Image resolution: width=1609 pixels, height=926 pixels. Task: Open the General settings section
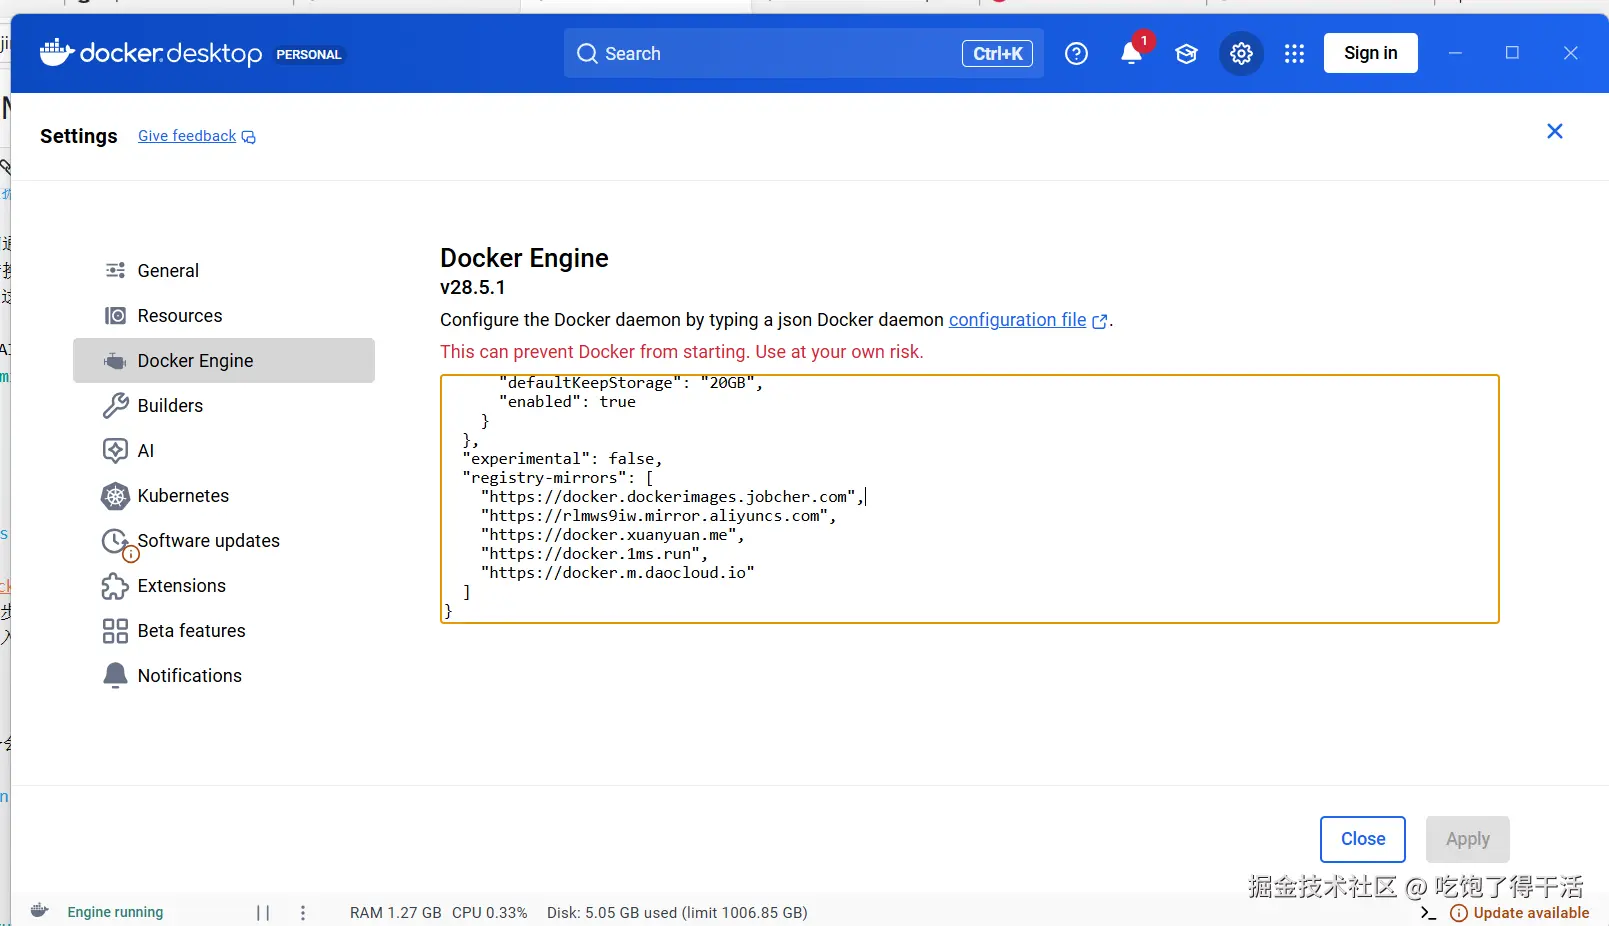(x=224, y=270)
